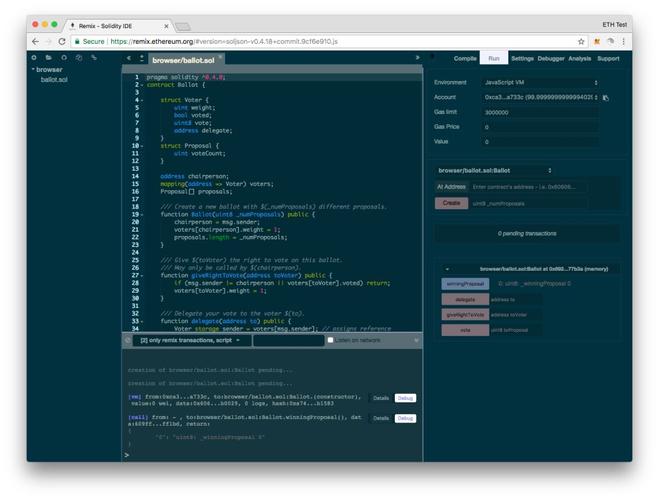The width and height of the screenshot is (659, 500).
Task: Click the giveRightToVote function button
Action: (x=465, y=315)
